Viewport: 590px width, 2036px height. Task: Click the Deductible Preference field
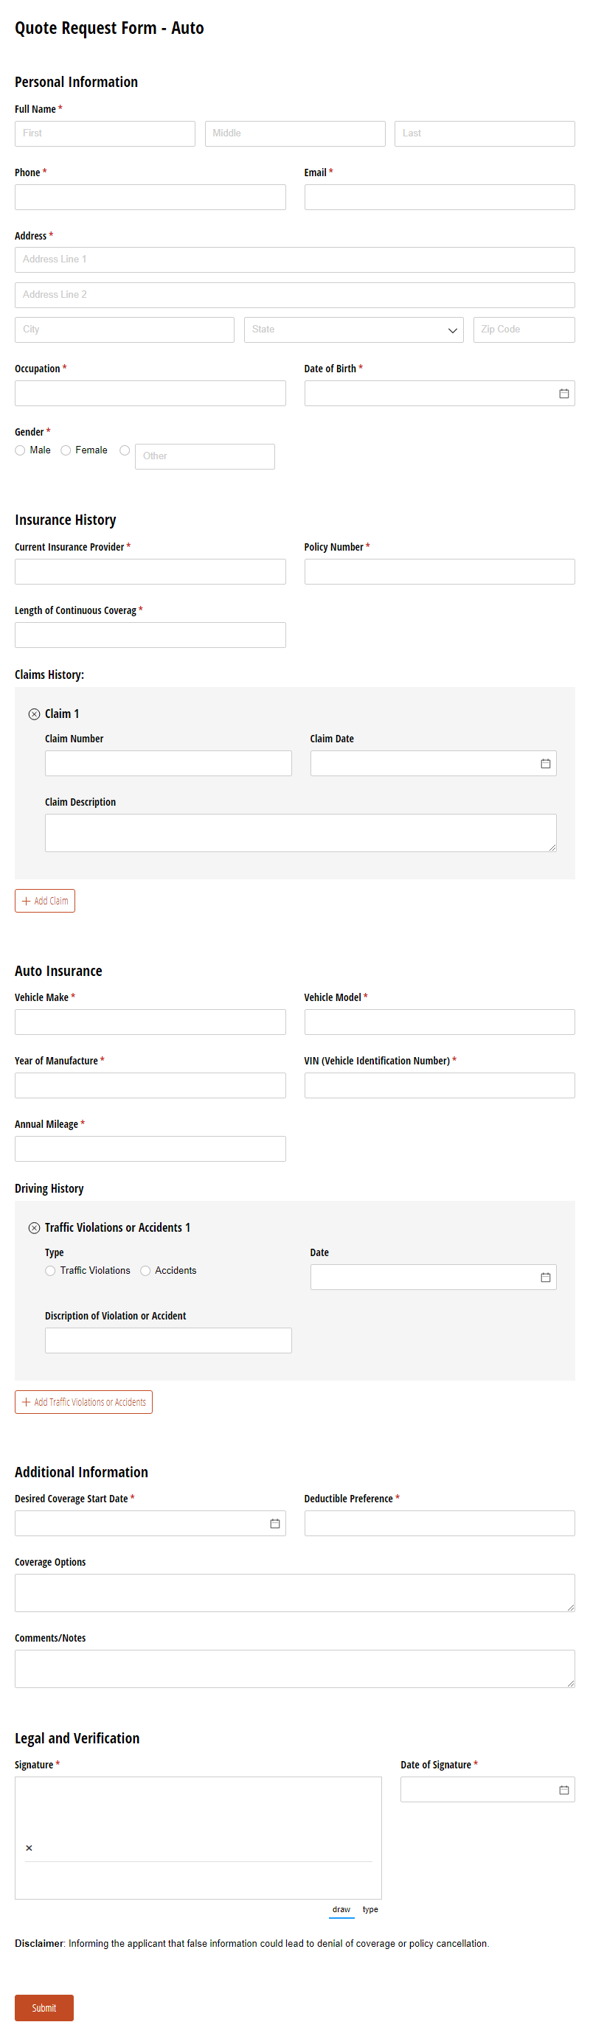point(440,1523)
